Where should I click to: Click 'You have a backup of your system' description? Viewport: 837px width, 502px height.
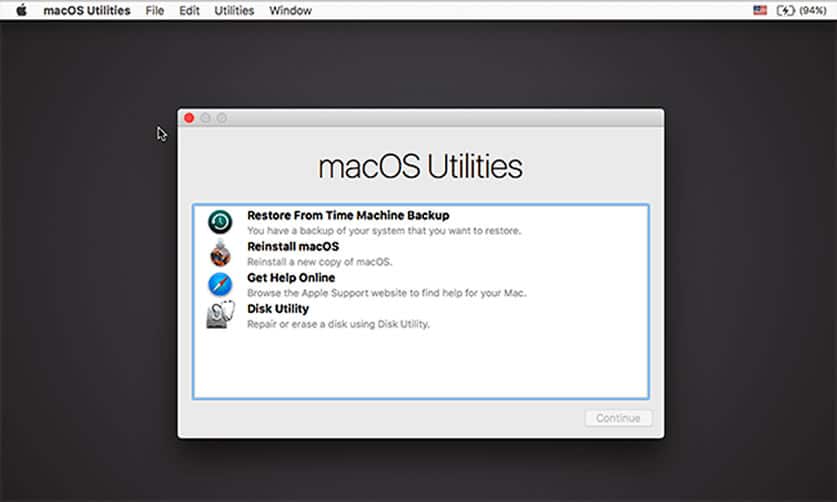point(384,231)
